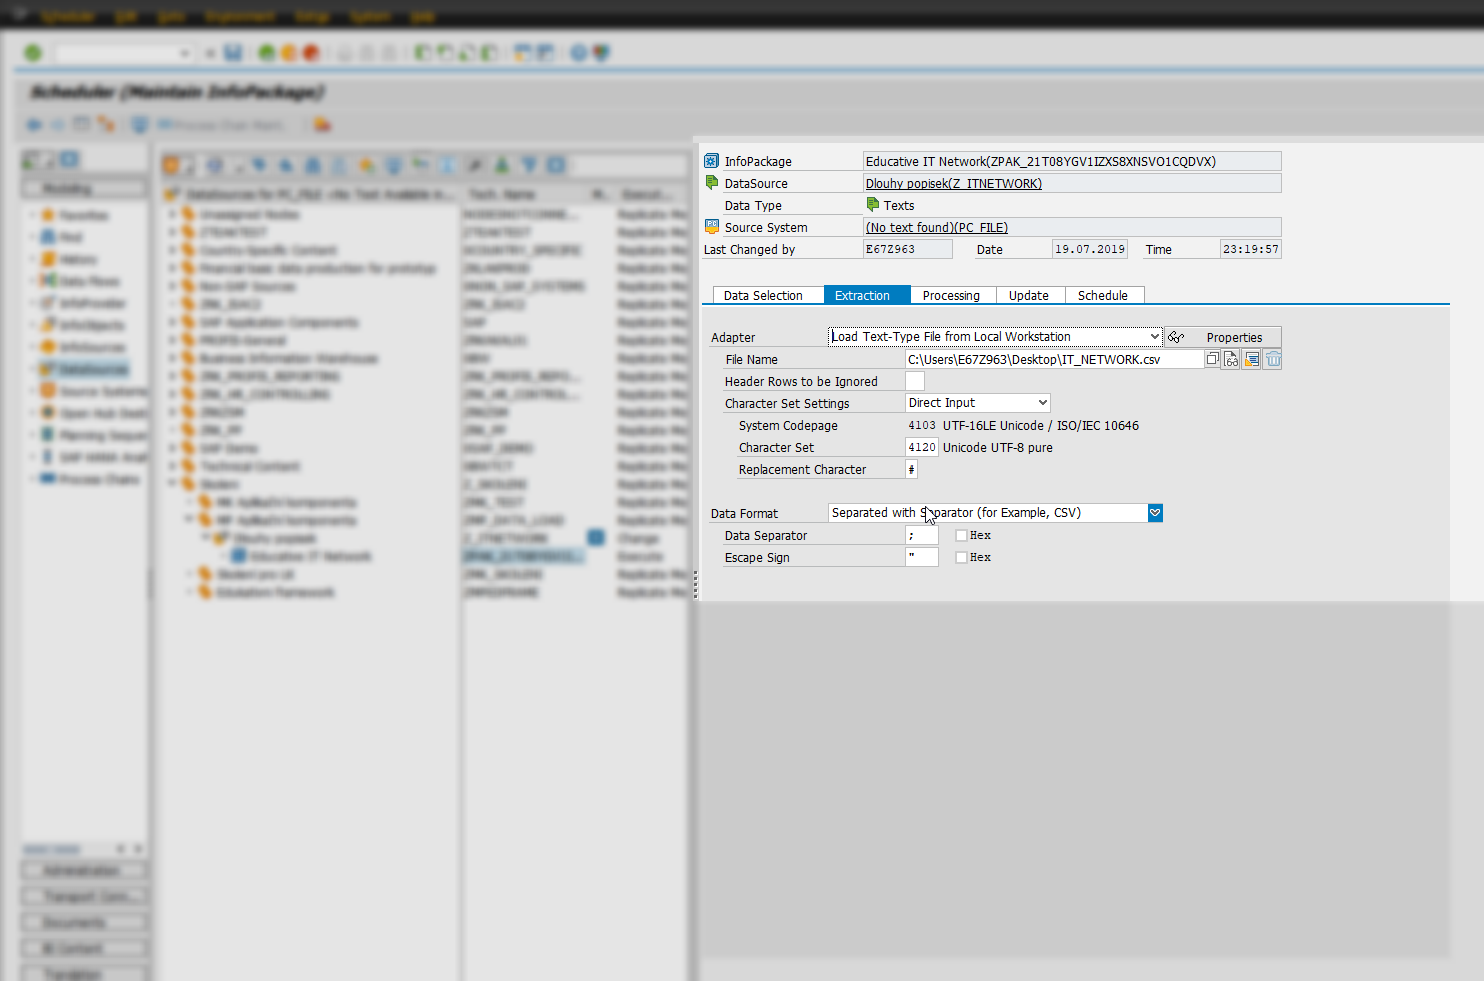Image resolution: width=1484 pixels, height=981 pixels.
Task: Click the Properties button
Action: pyautogui.click(x=1235, y=336)
